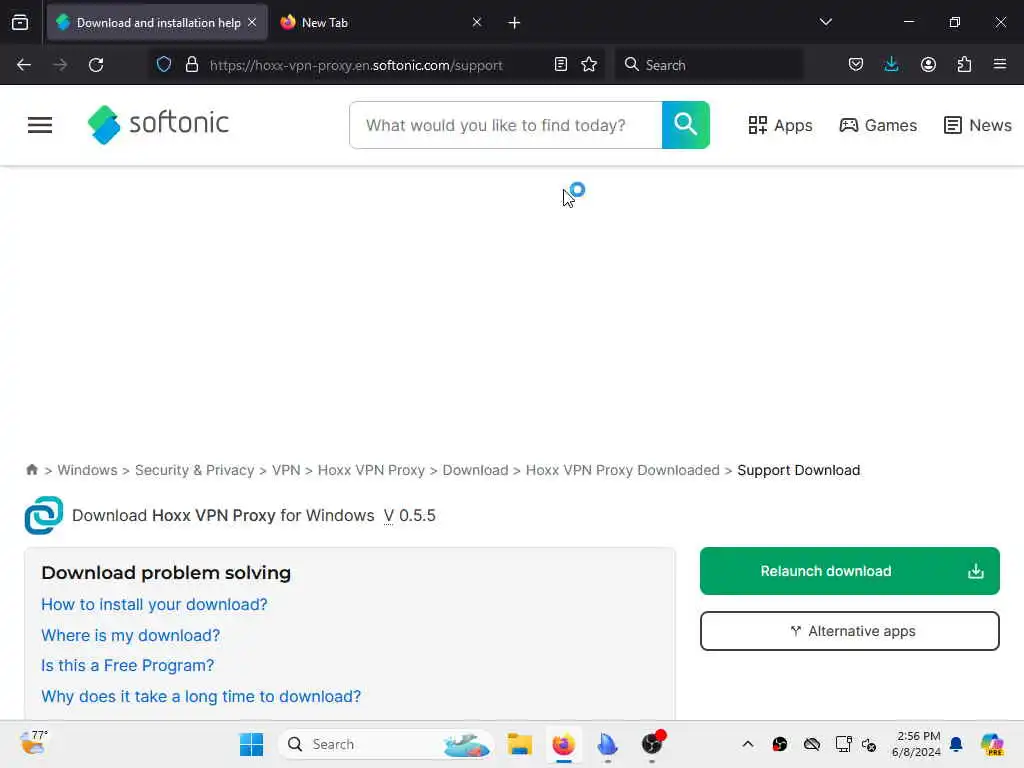This screenshot has height=768, width=1024.
Task: Close the New Tab tab
Action: coord(477,22)
